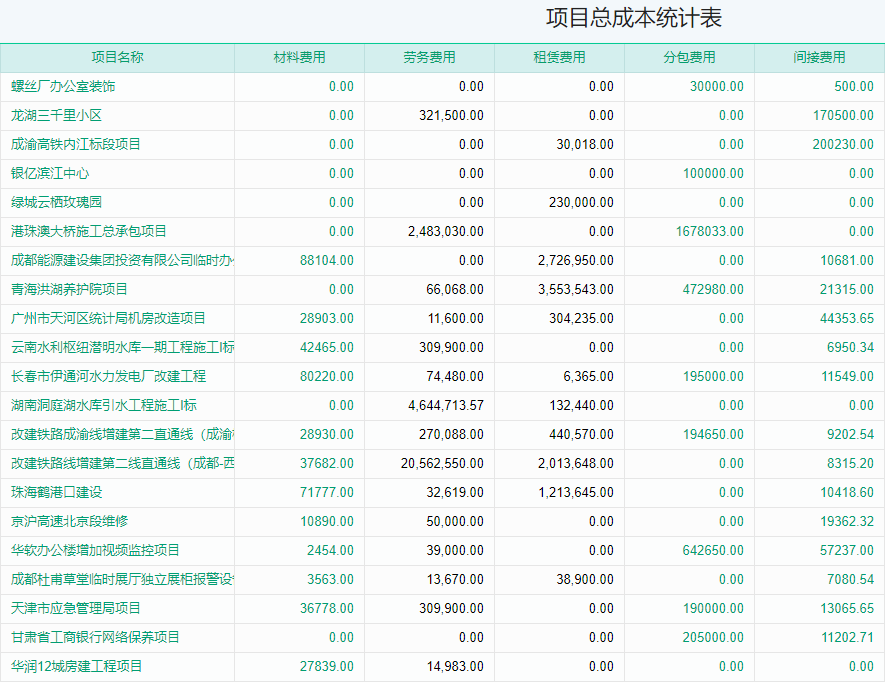885x682 pixels.
Task: Open project link 成都能源建设集团投资有限公司
Action: 122,260
